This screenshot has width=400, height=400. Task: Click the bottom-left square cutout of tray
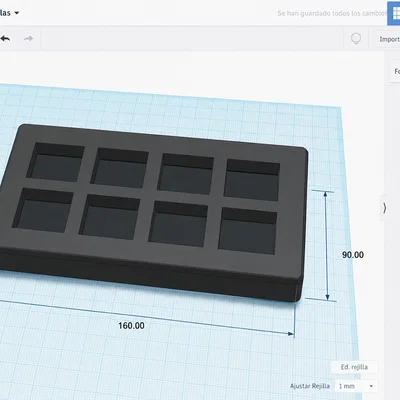43,210
